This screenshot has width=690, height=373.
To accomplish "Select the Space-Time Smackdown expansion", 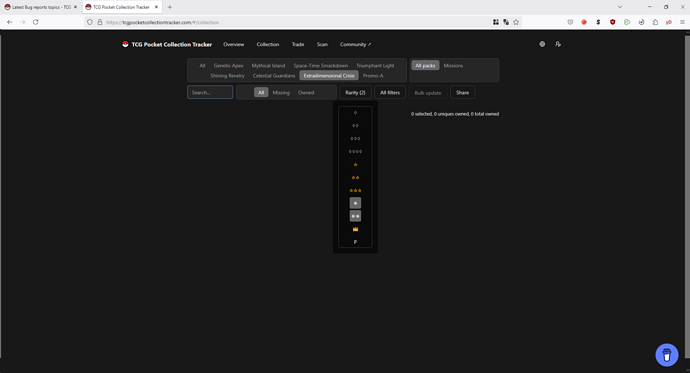I will [x=320, y=66].
